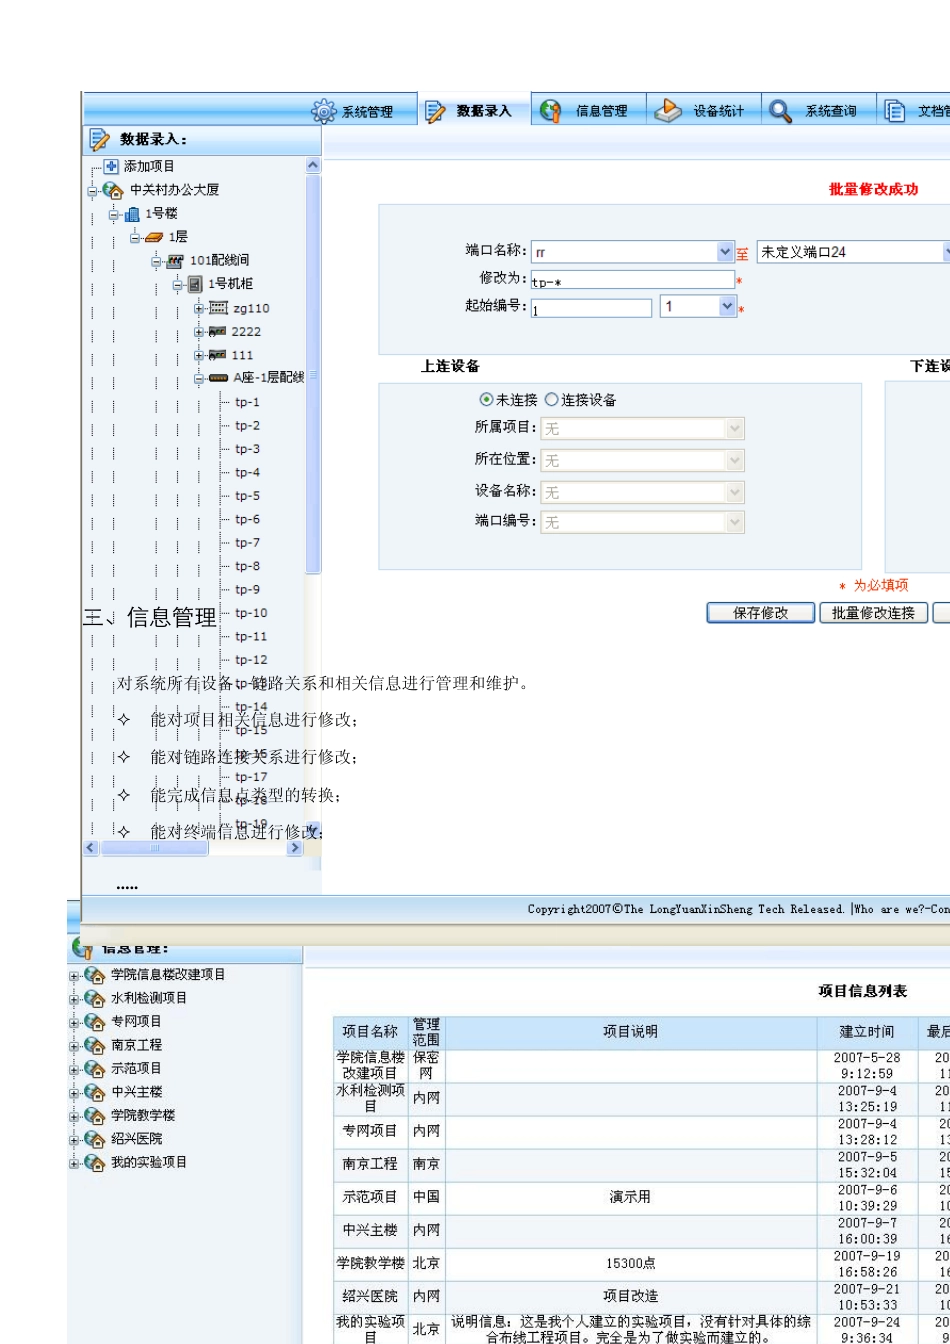Click the 101配线间 room icon
The image size is (950, 1344).
pos(175,260)
